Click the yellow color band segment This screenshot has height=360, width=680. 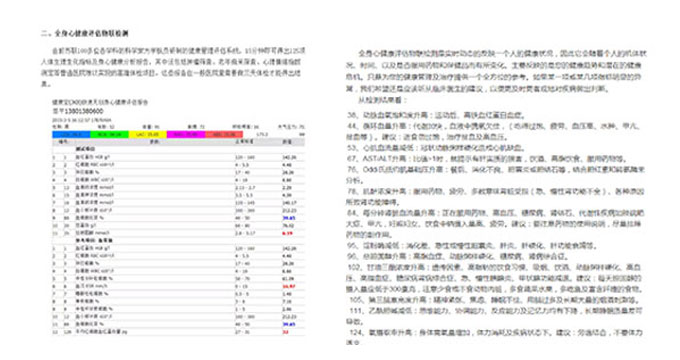point(147,134)
